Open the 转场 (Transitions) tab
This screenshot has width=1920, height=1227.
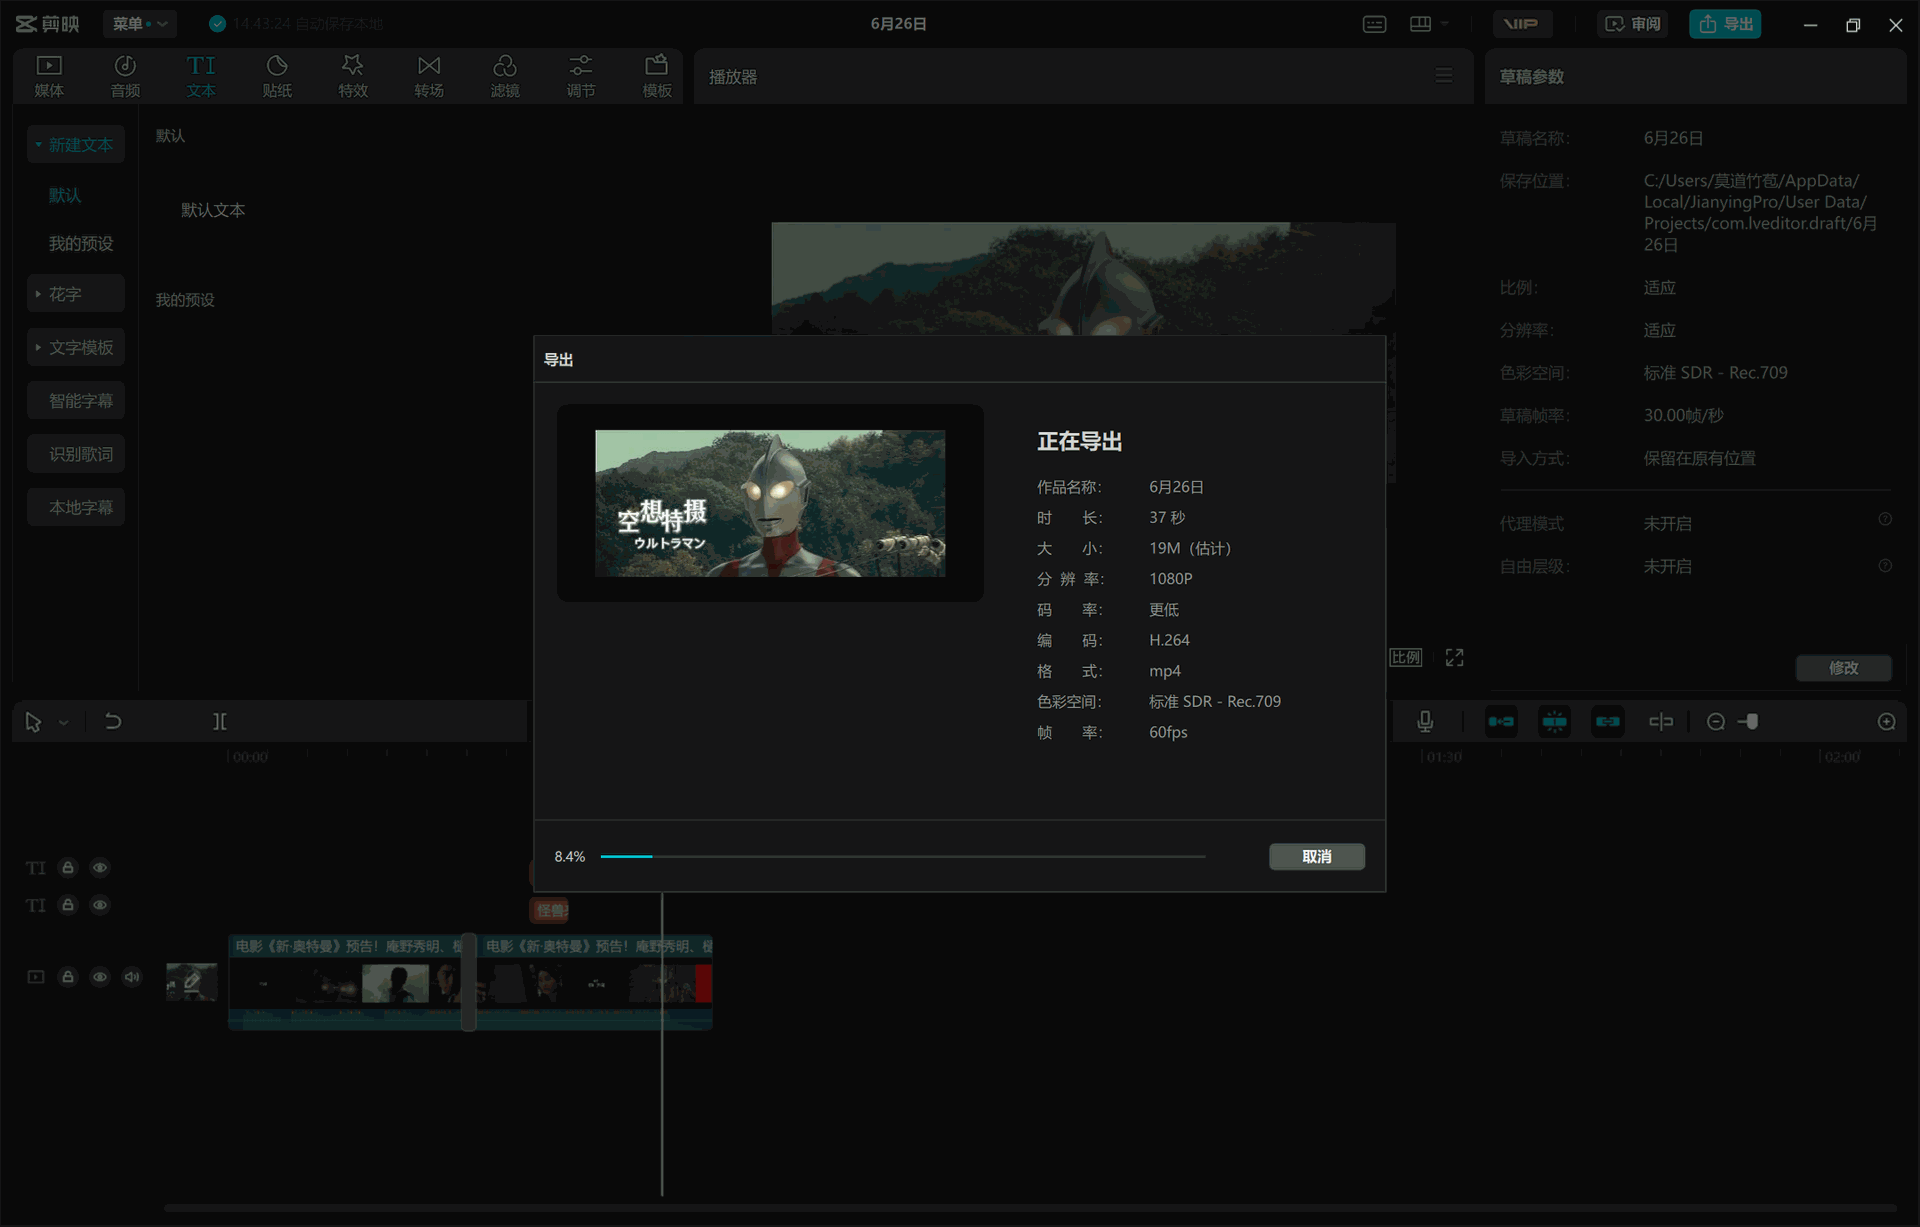[429, 76]
